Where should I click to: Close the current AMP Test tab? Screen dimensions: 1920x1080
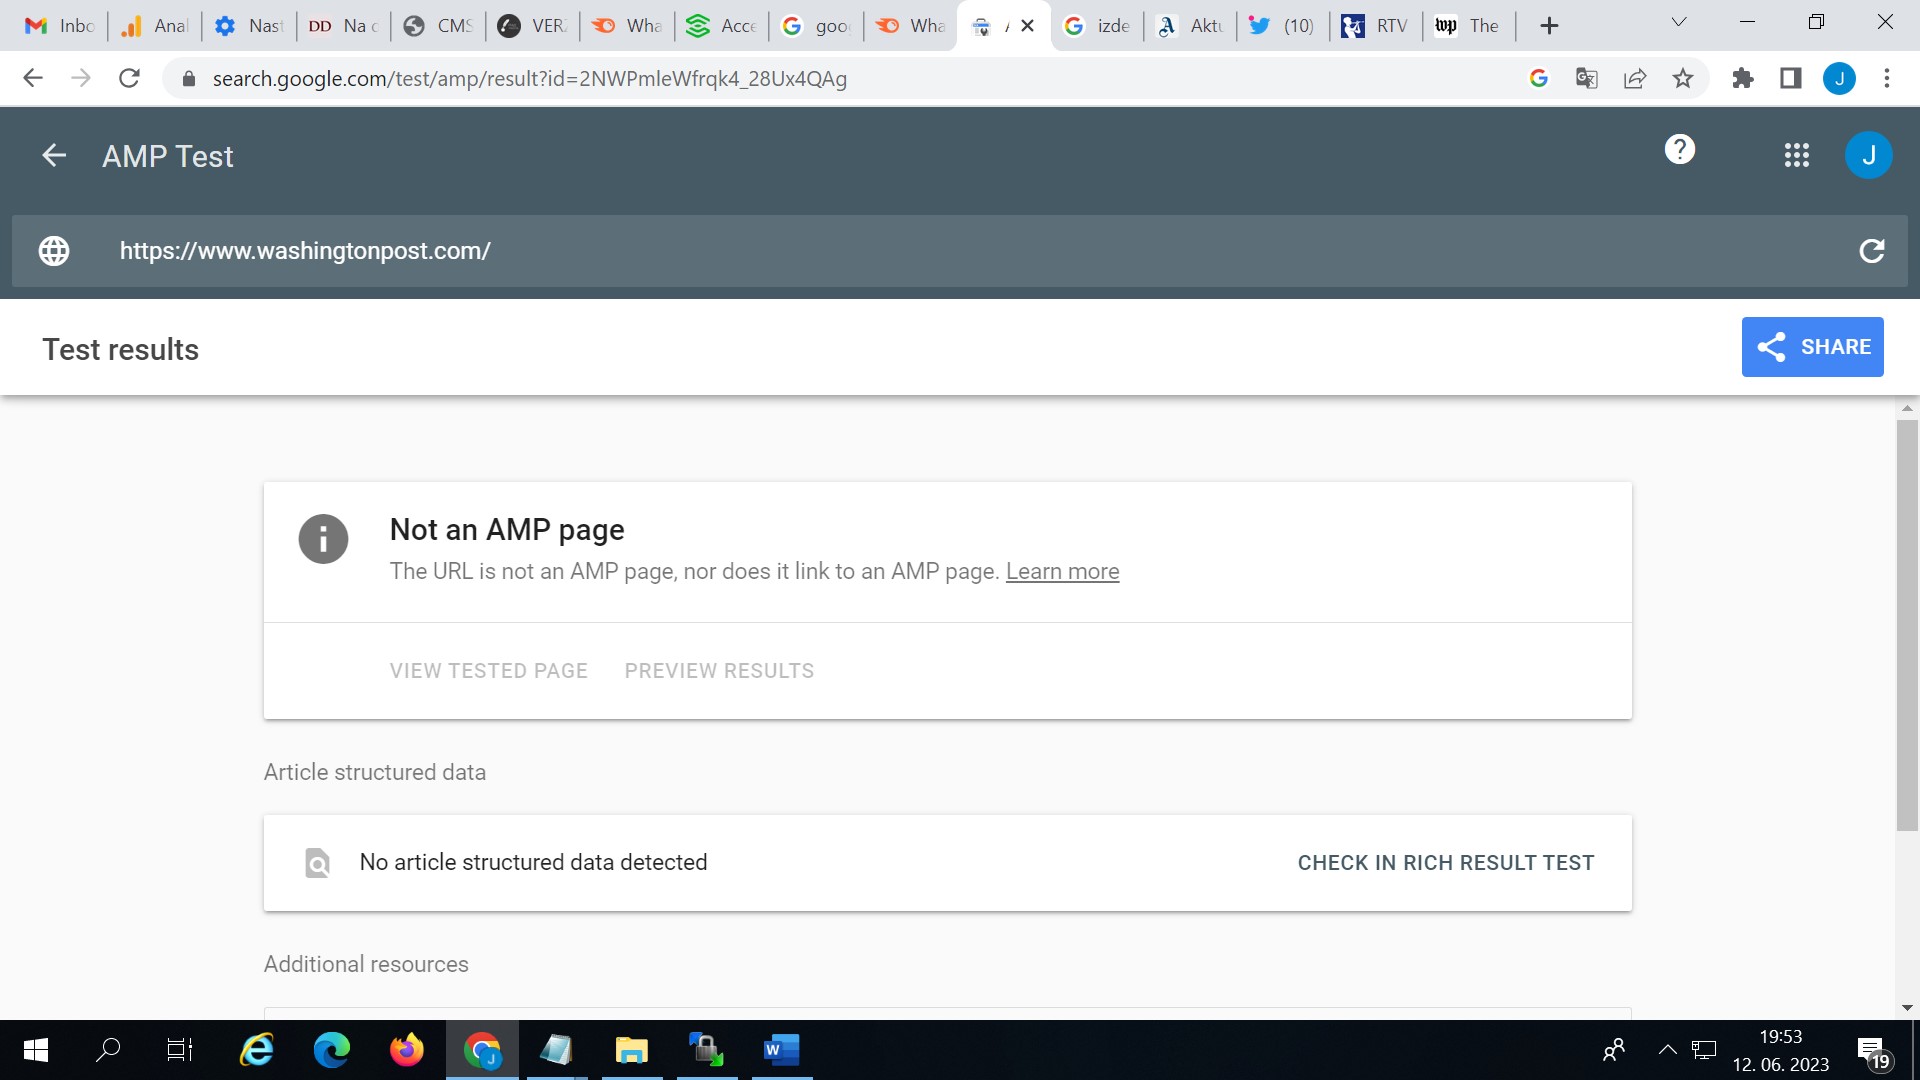1027,26
